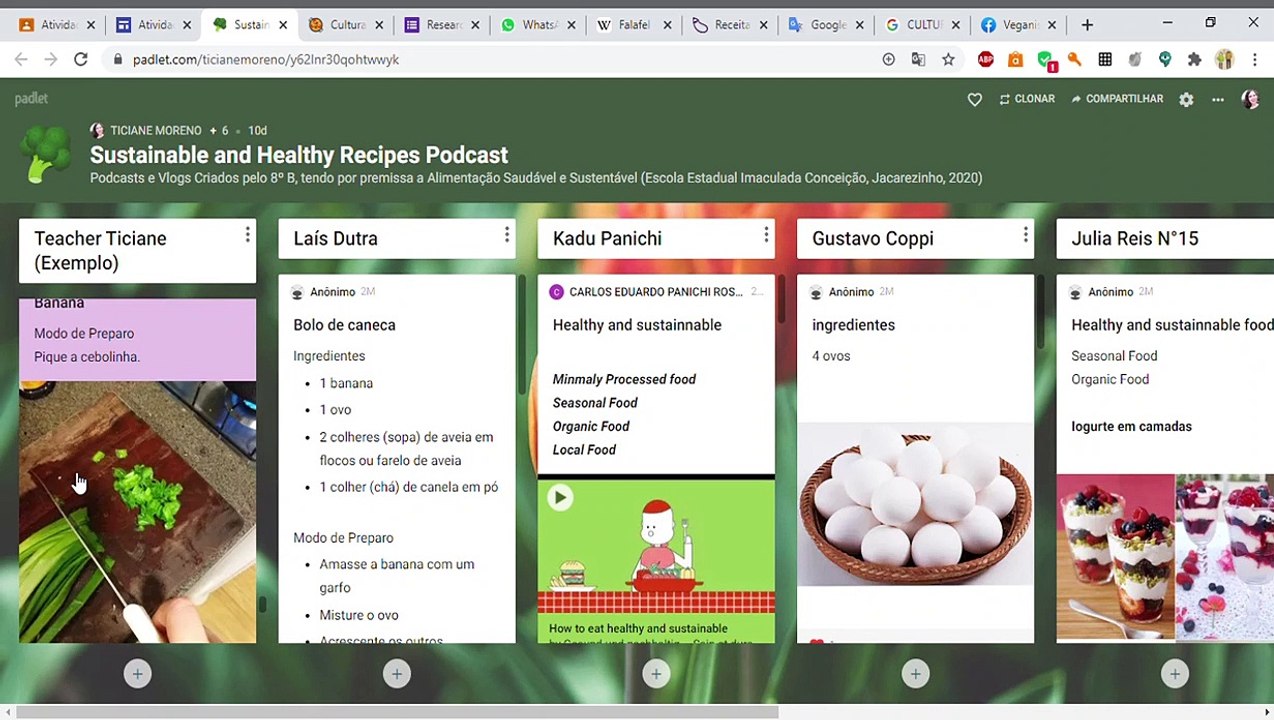
Task: Close the Sustainable Padlet tab
Action: [x=283, y=25]
